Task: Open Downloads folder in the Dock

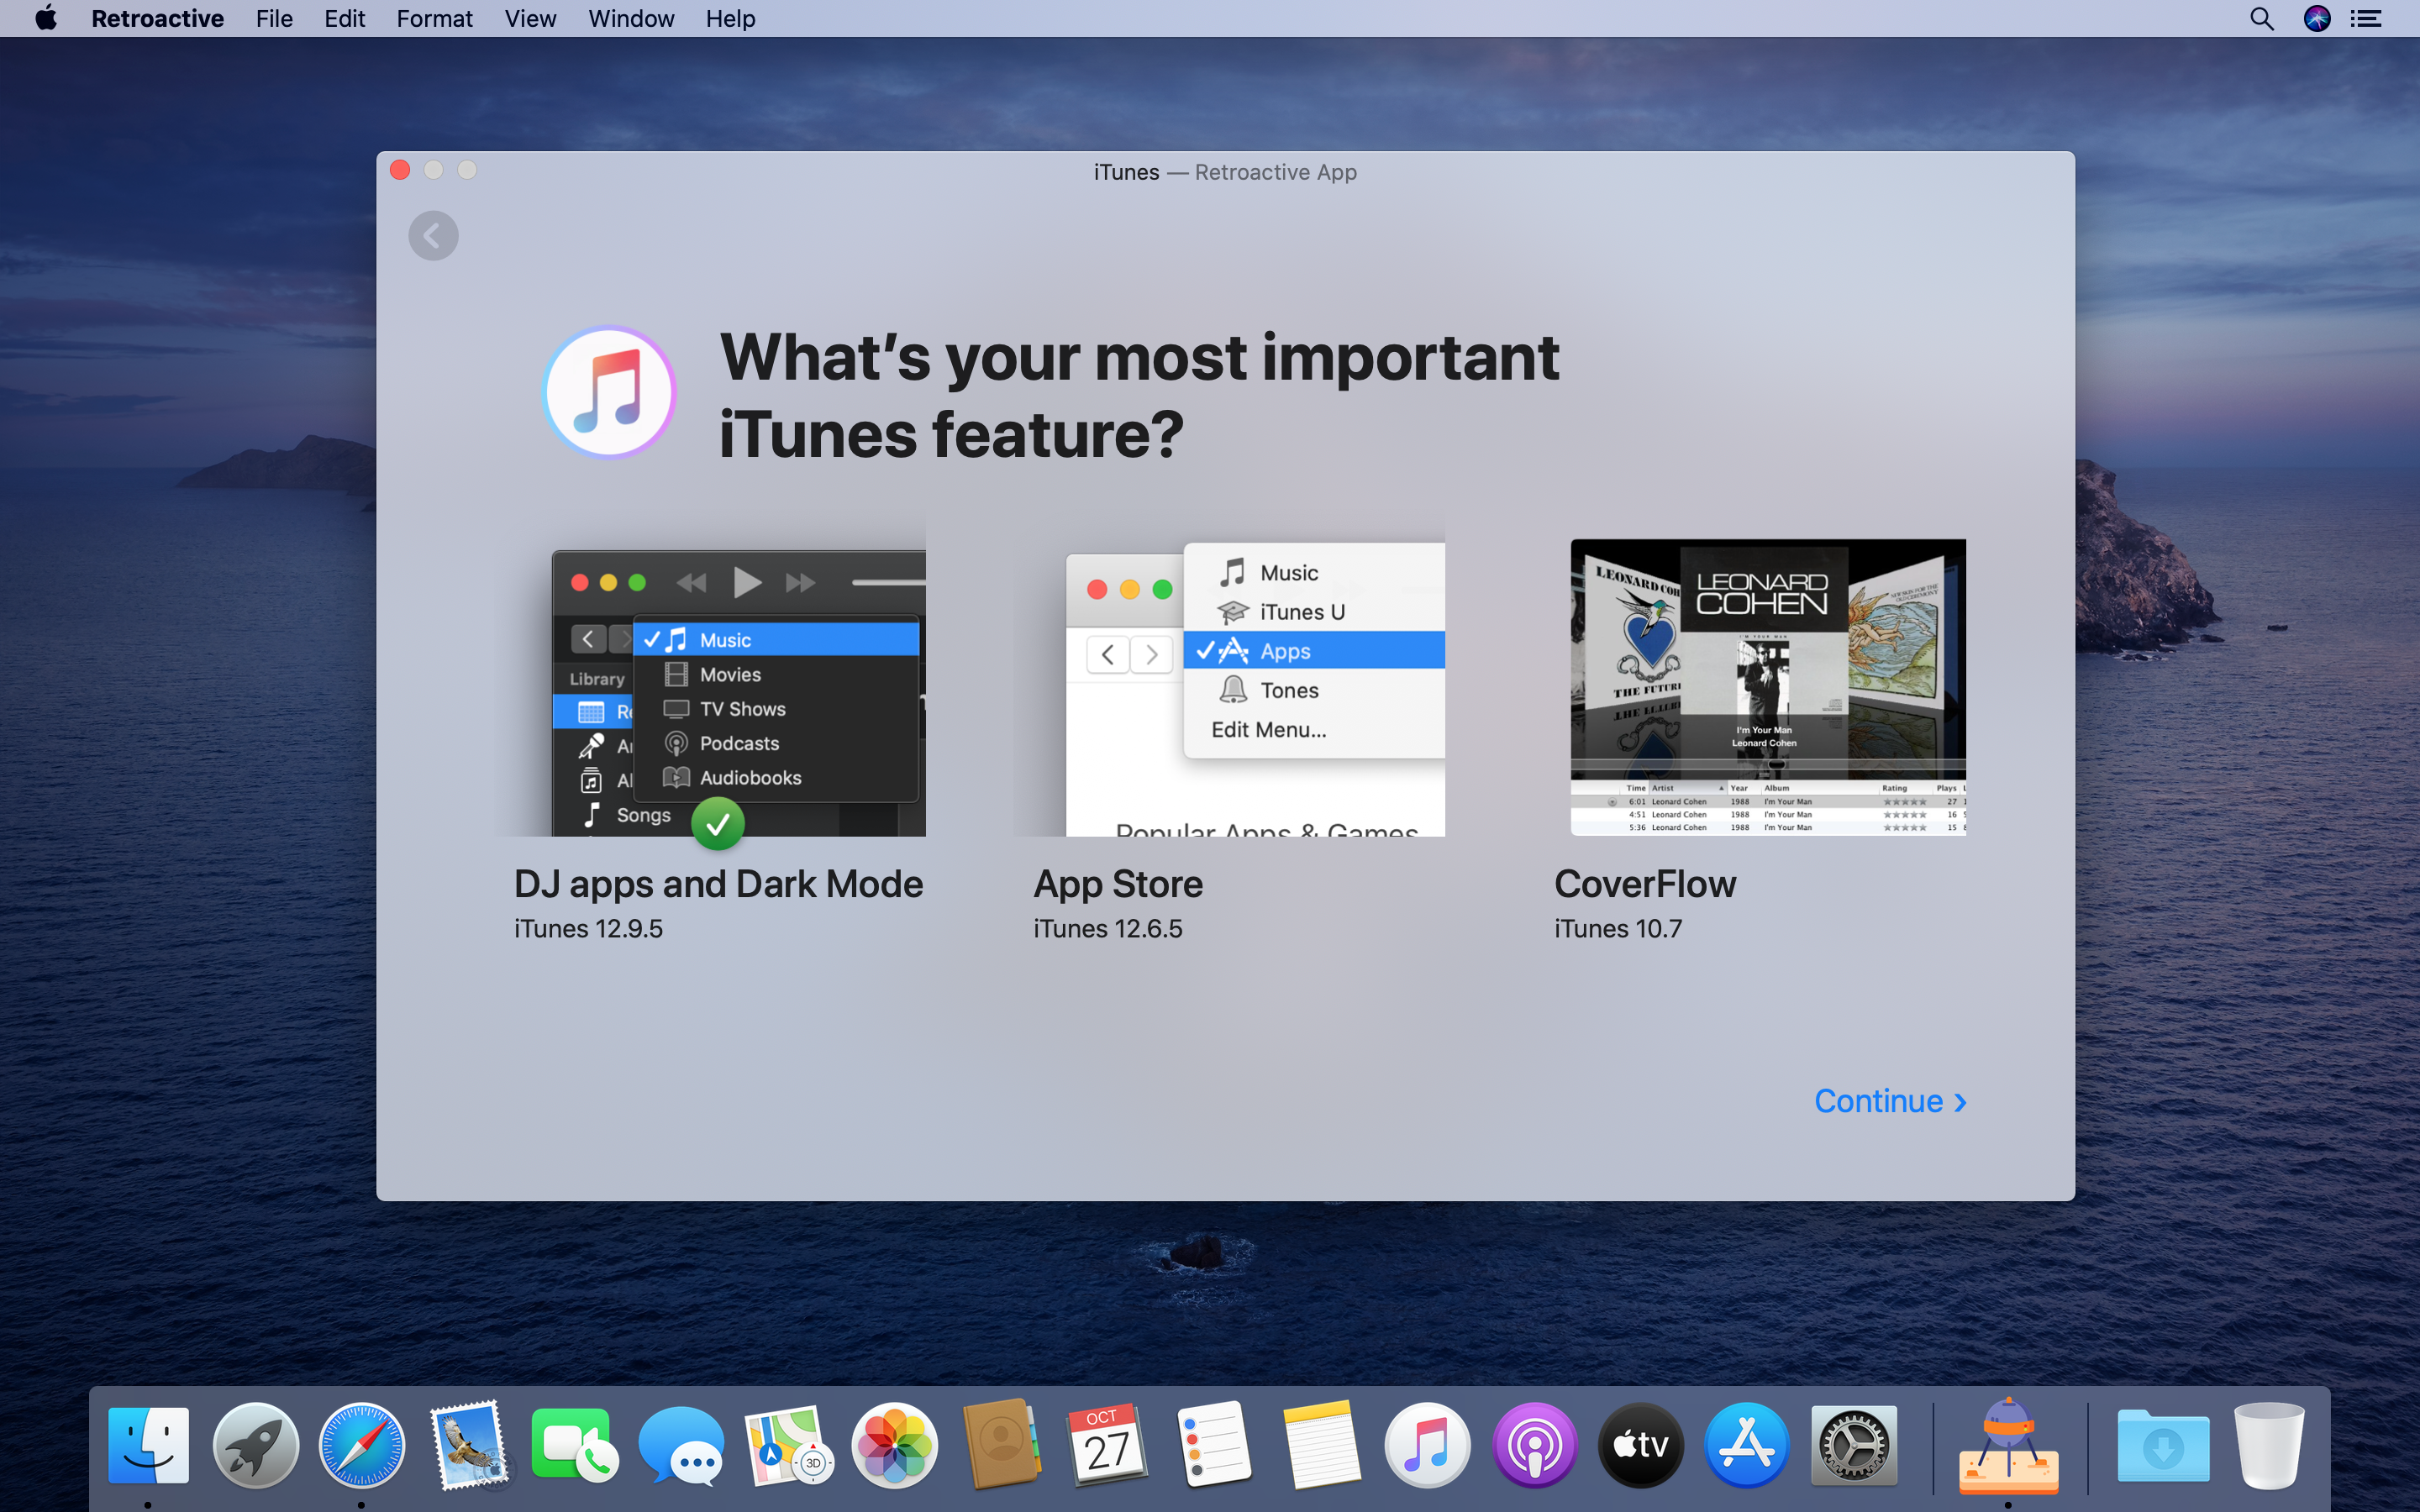Action: point(2162,1445)
